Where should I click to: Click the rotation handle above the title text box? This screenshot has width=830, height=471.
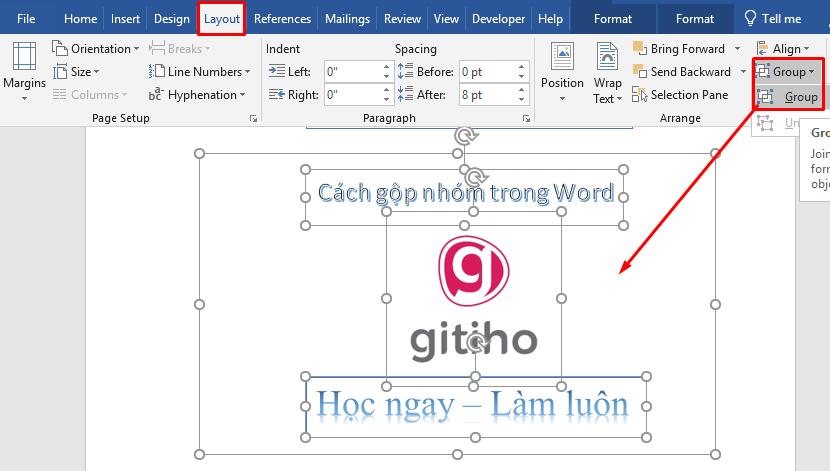point(466,136)
